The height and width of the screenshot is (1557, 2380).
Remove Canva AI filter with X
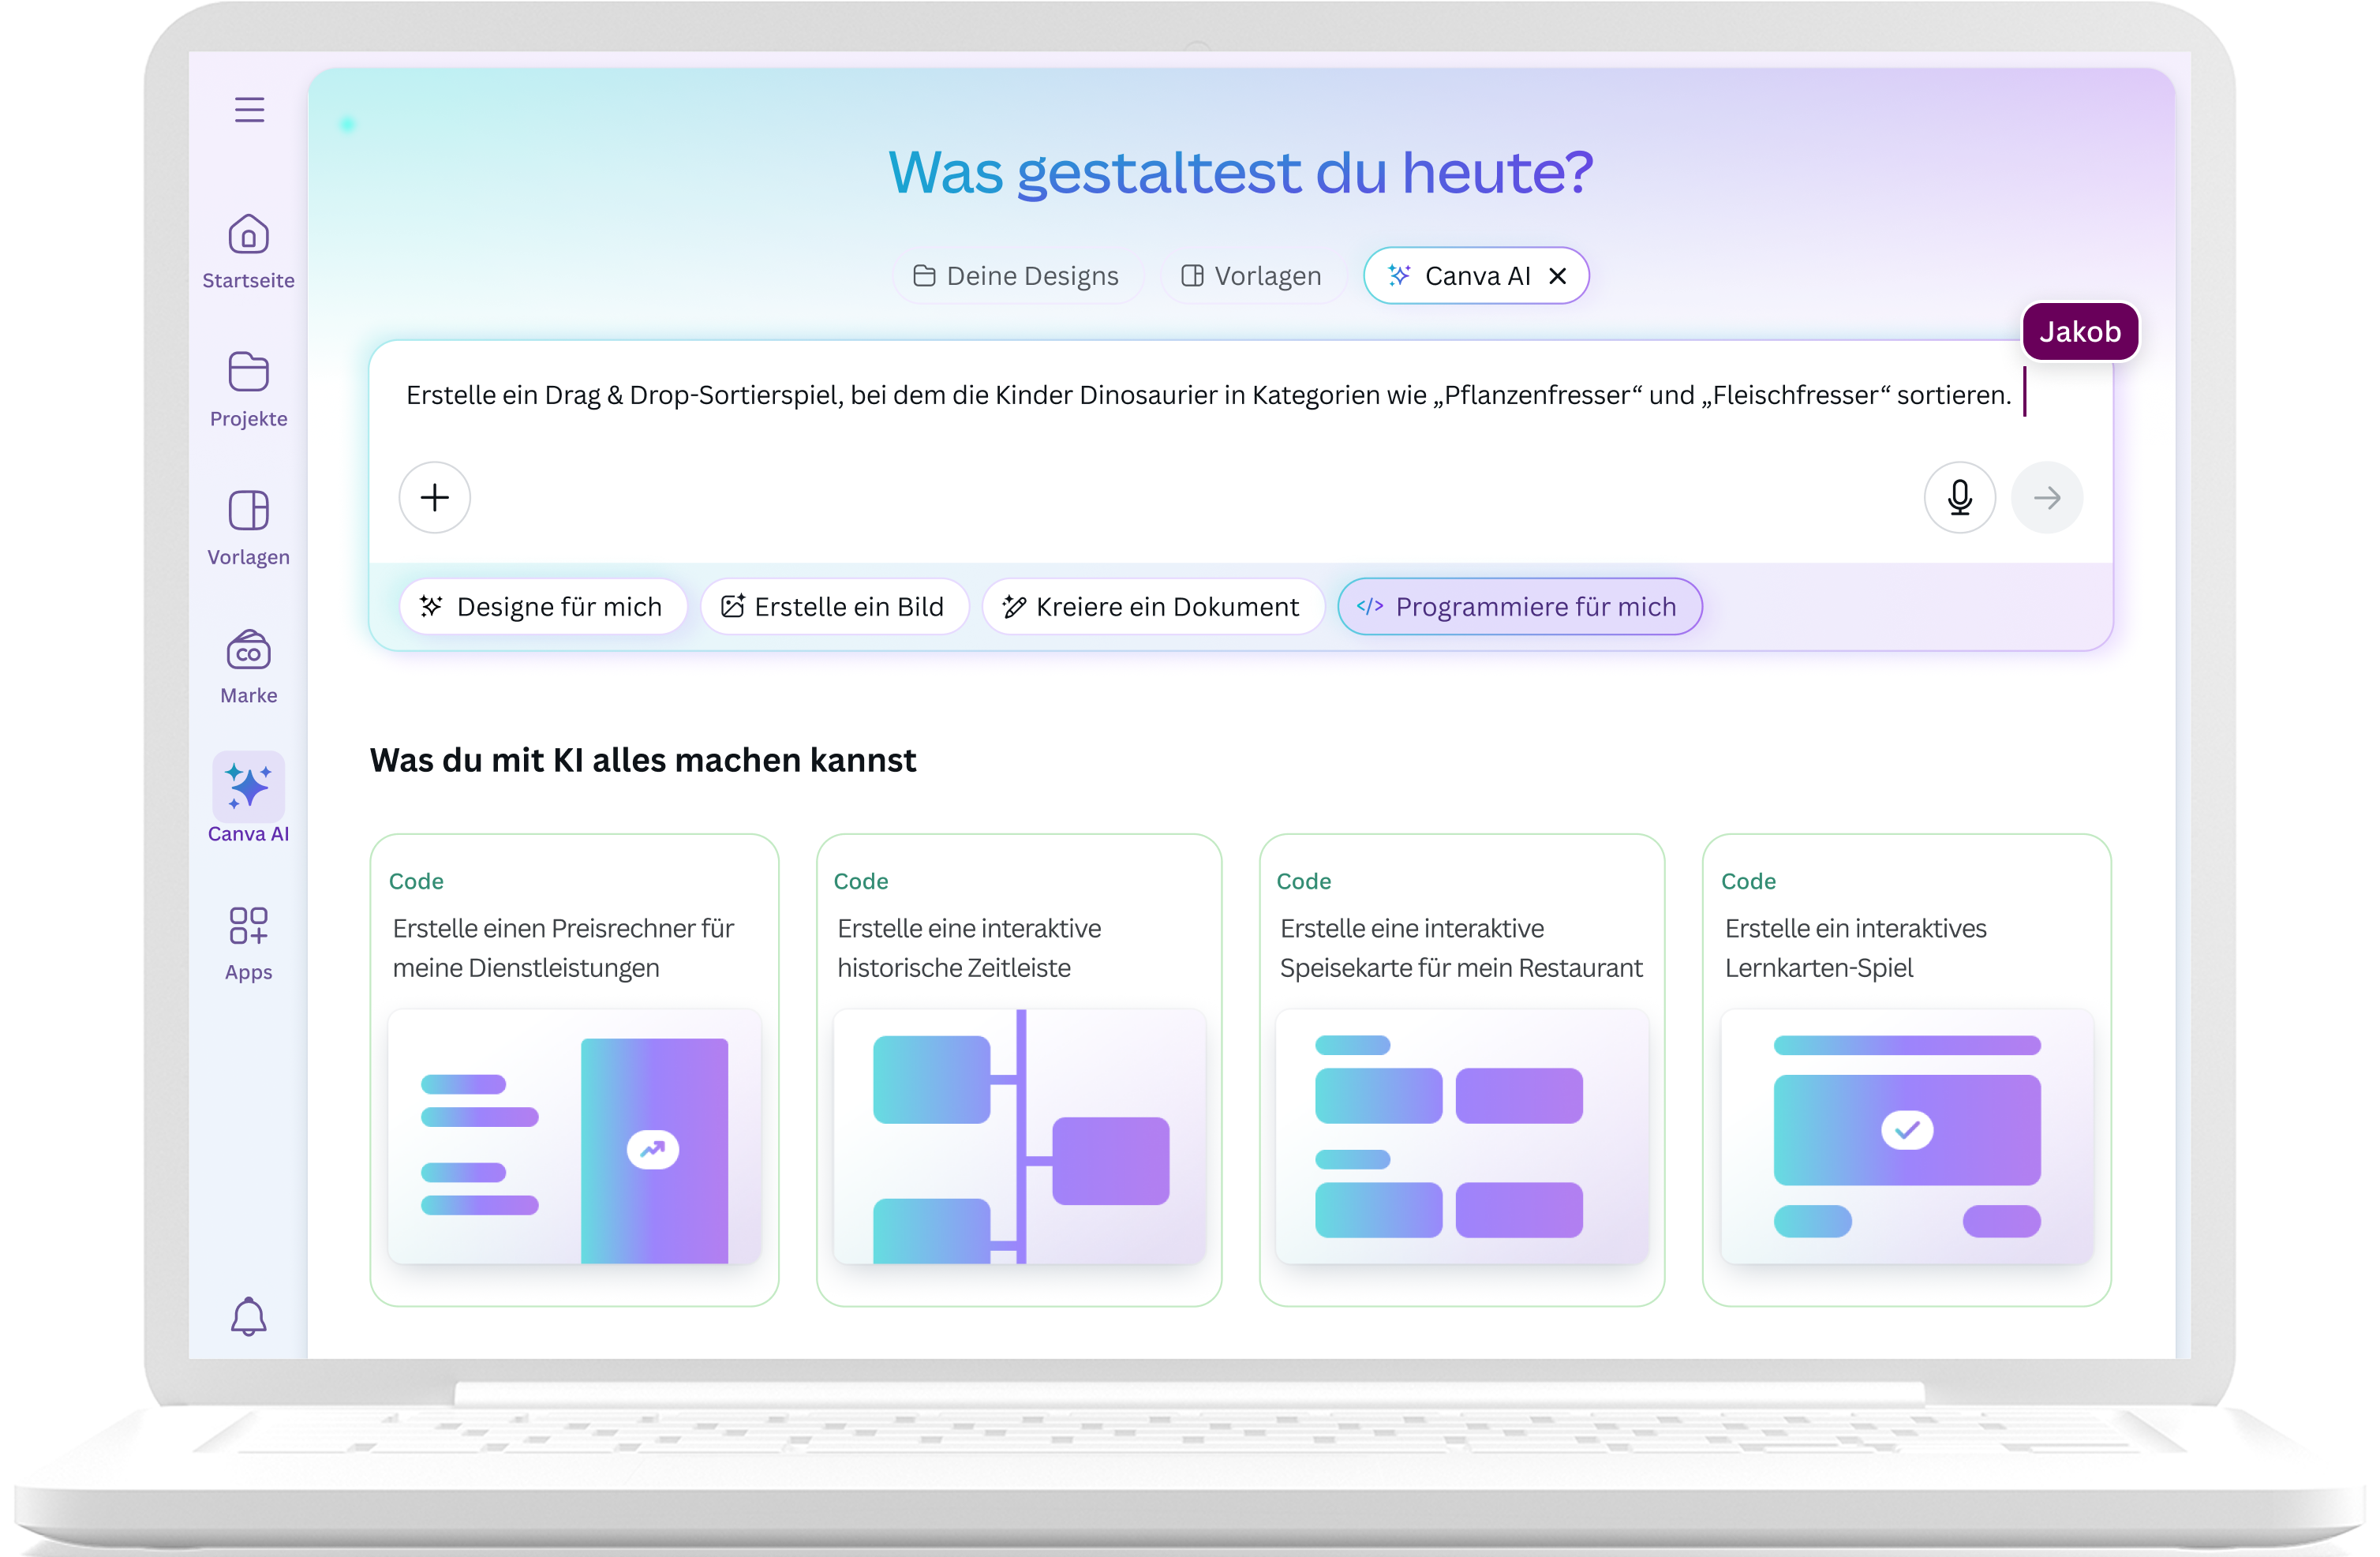(x=1557, y=276)
